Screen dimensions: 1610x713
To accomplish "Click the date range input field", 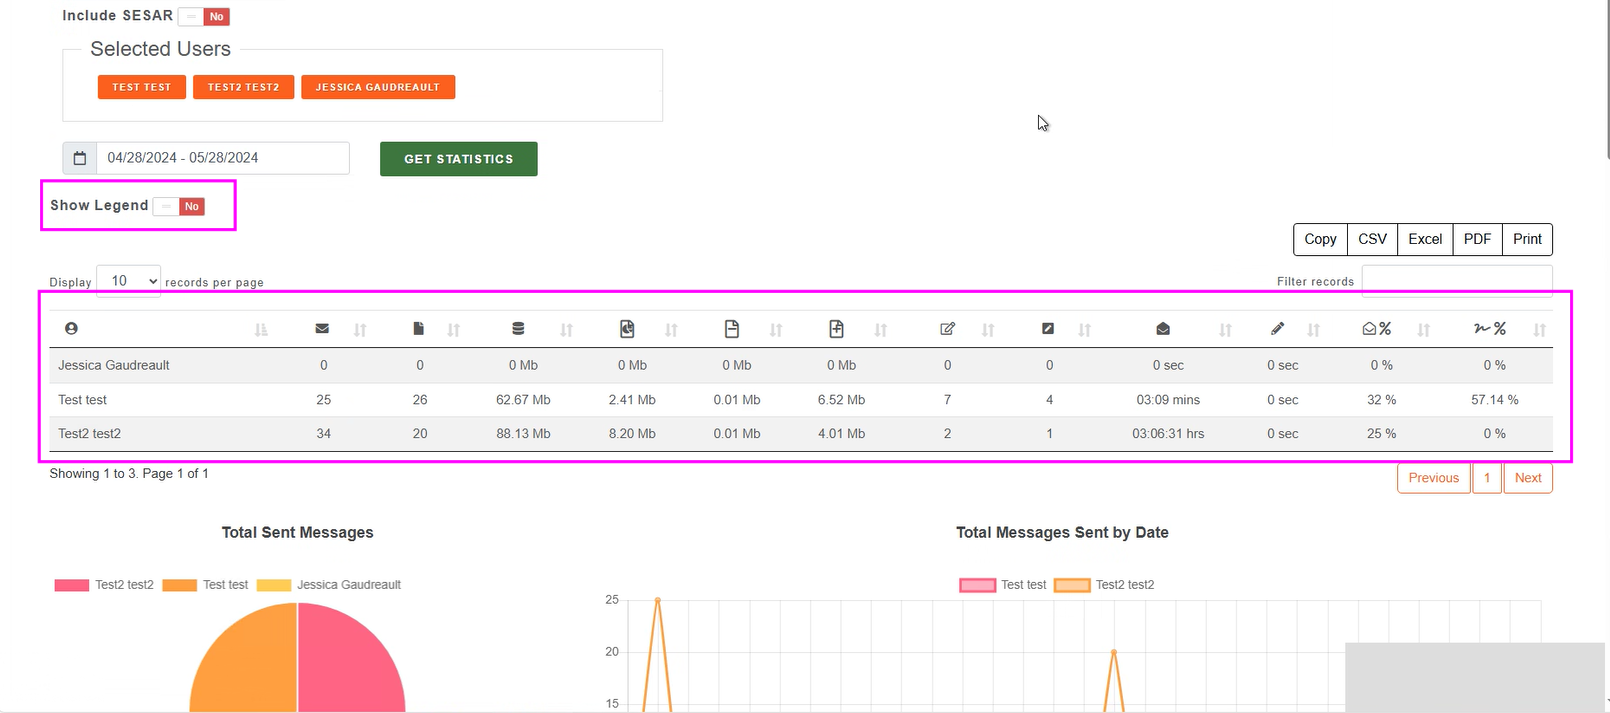I will [x=223, y=158].
